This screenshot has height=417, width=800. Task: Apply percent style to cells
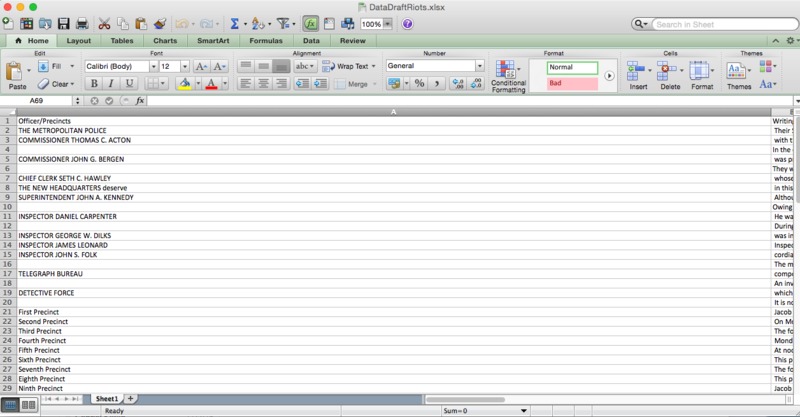coord(419,83)
